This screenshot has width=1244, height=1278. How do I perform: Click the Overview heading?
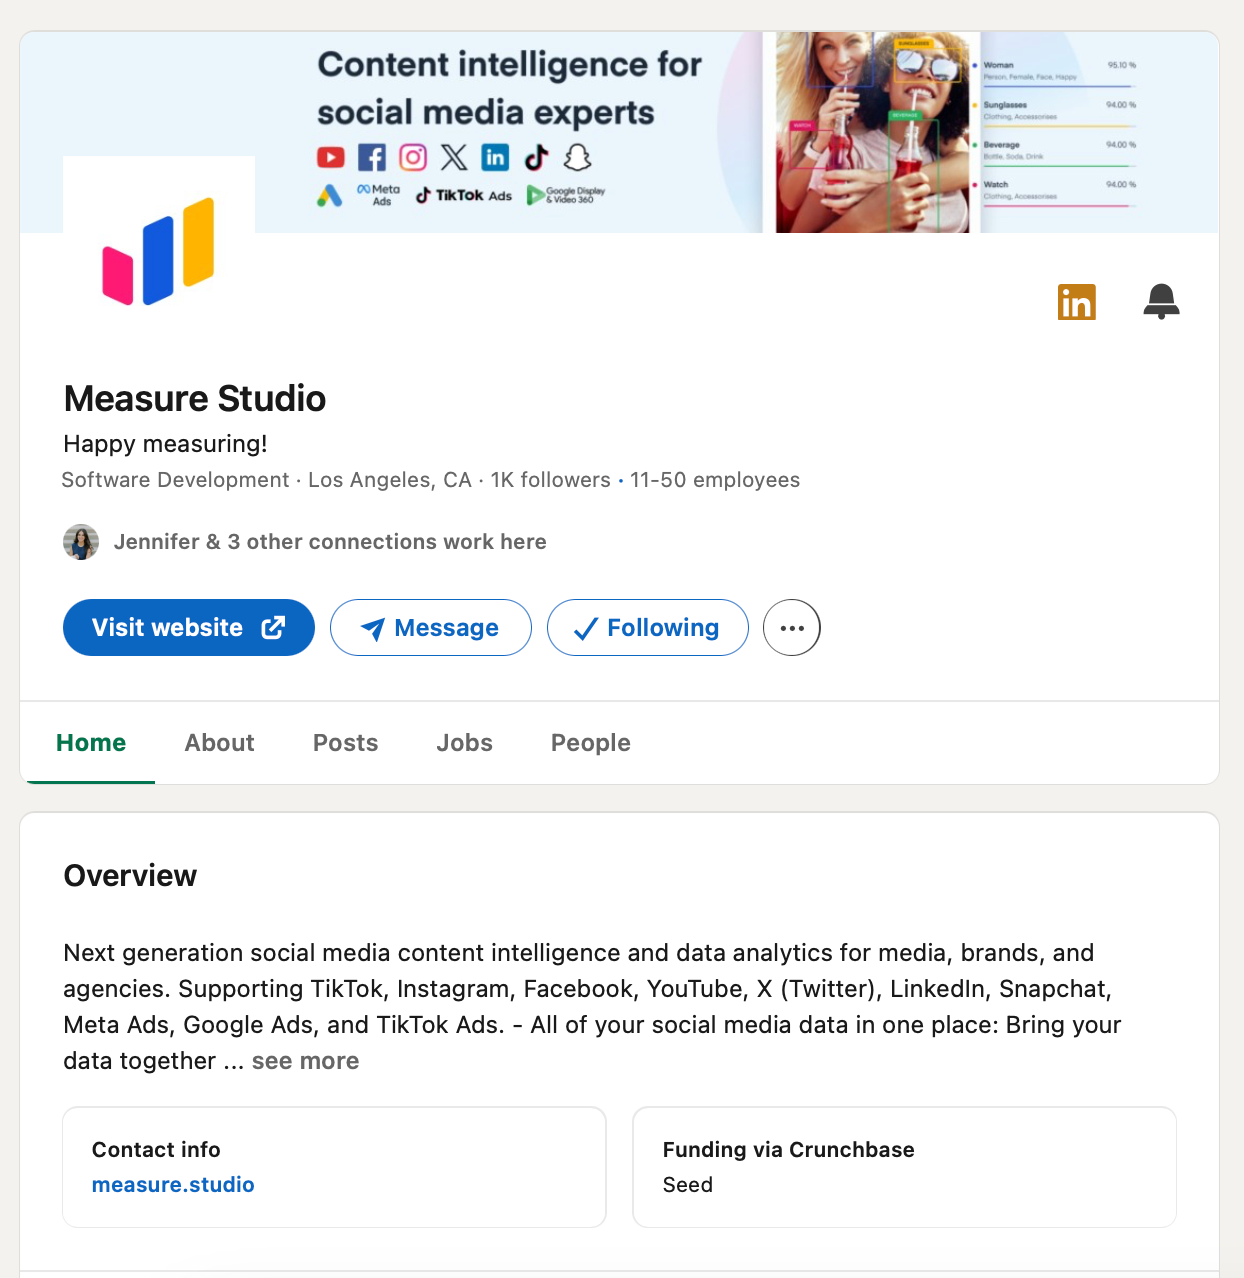point(130,876)
